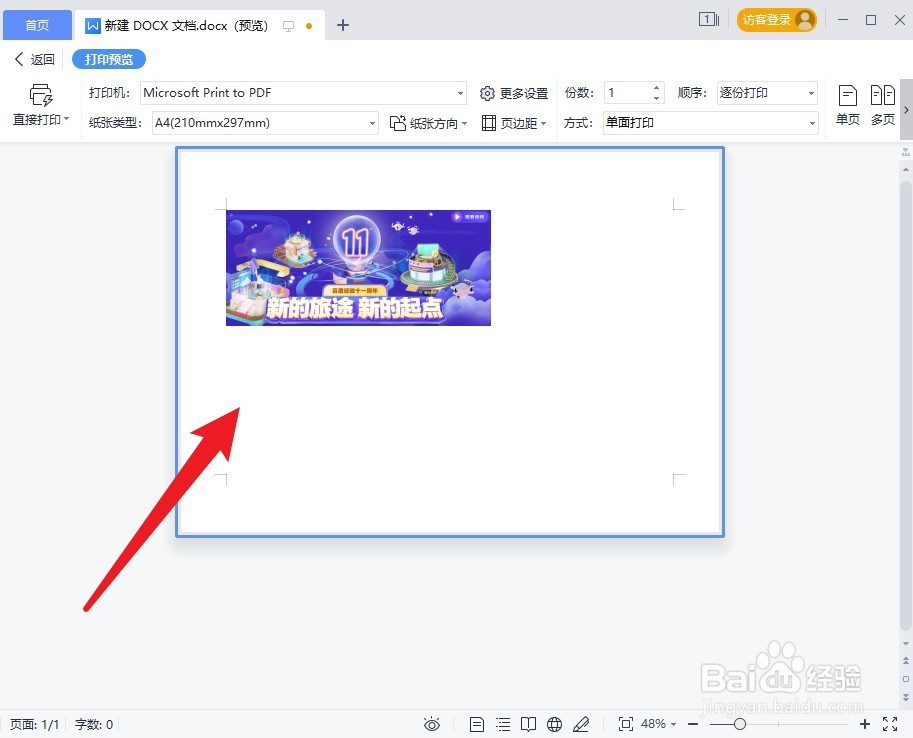Enter full screen with the expand icon

(890, 724)
